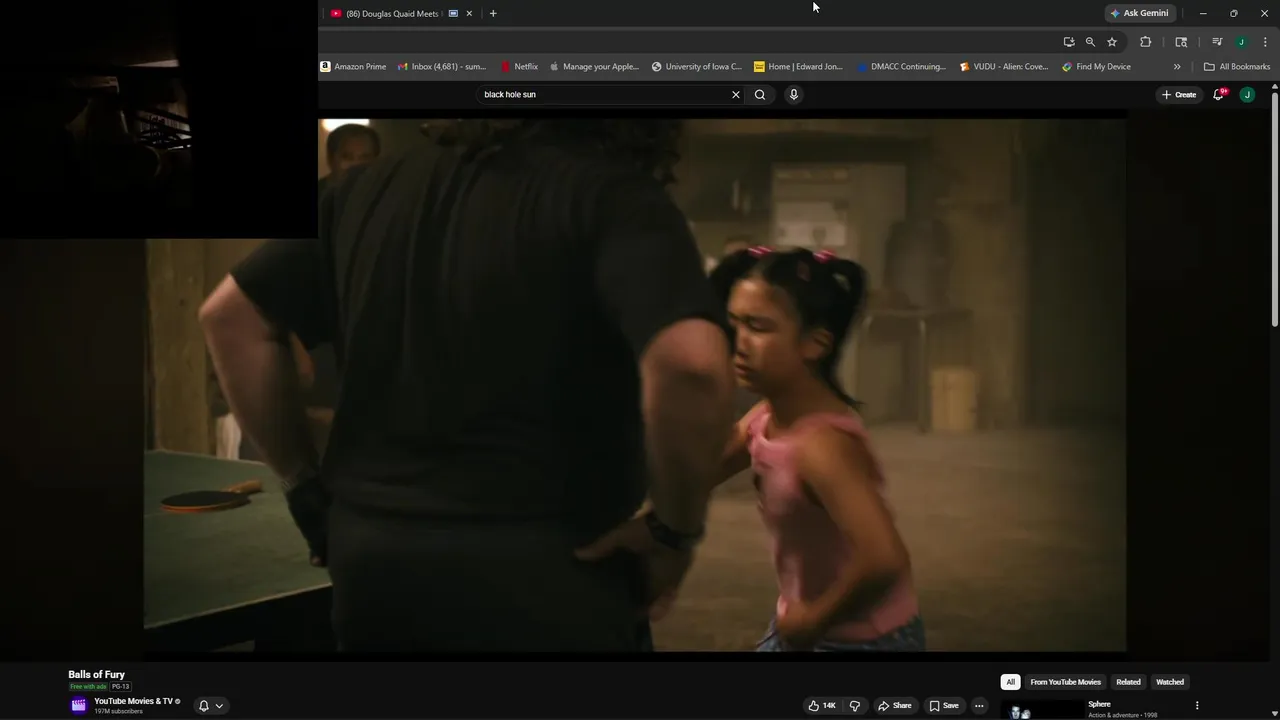Select the Watched filter chip

point(1170,682)
